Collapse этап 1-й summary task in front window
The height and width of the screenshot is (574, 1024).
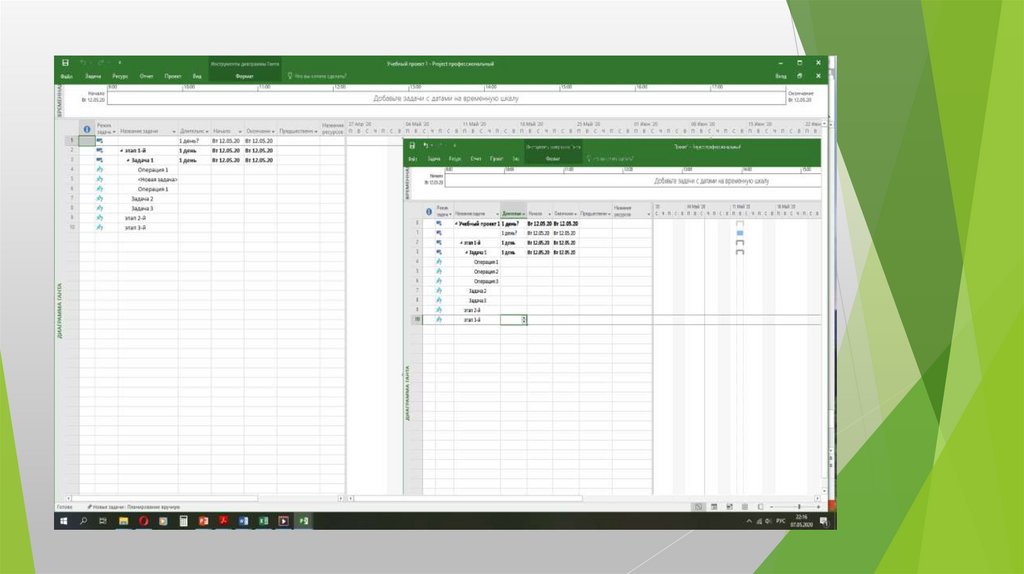(461, 242)
